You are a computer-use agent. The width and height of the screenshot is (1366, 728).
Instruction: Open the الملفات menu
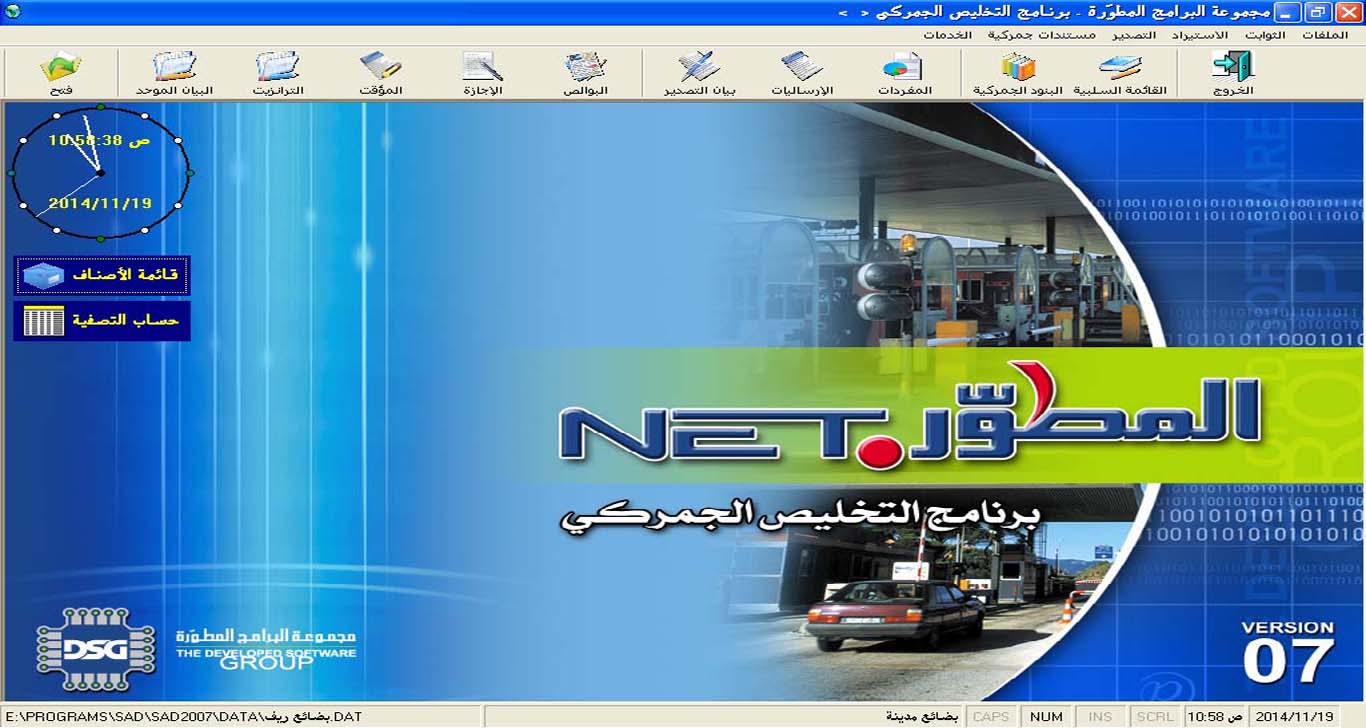coord(1325,35)
